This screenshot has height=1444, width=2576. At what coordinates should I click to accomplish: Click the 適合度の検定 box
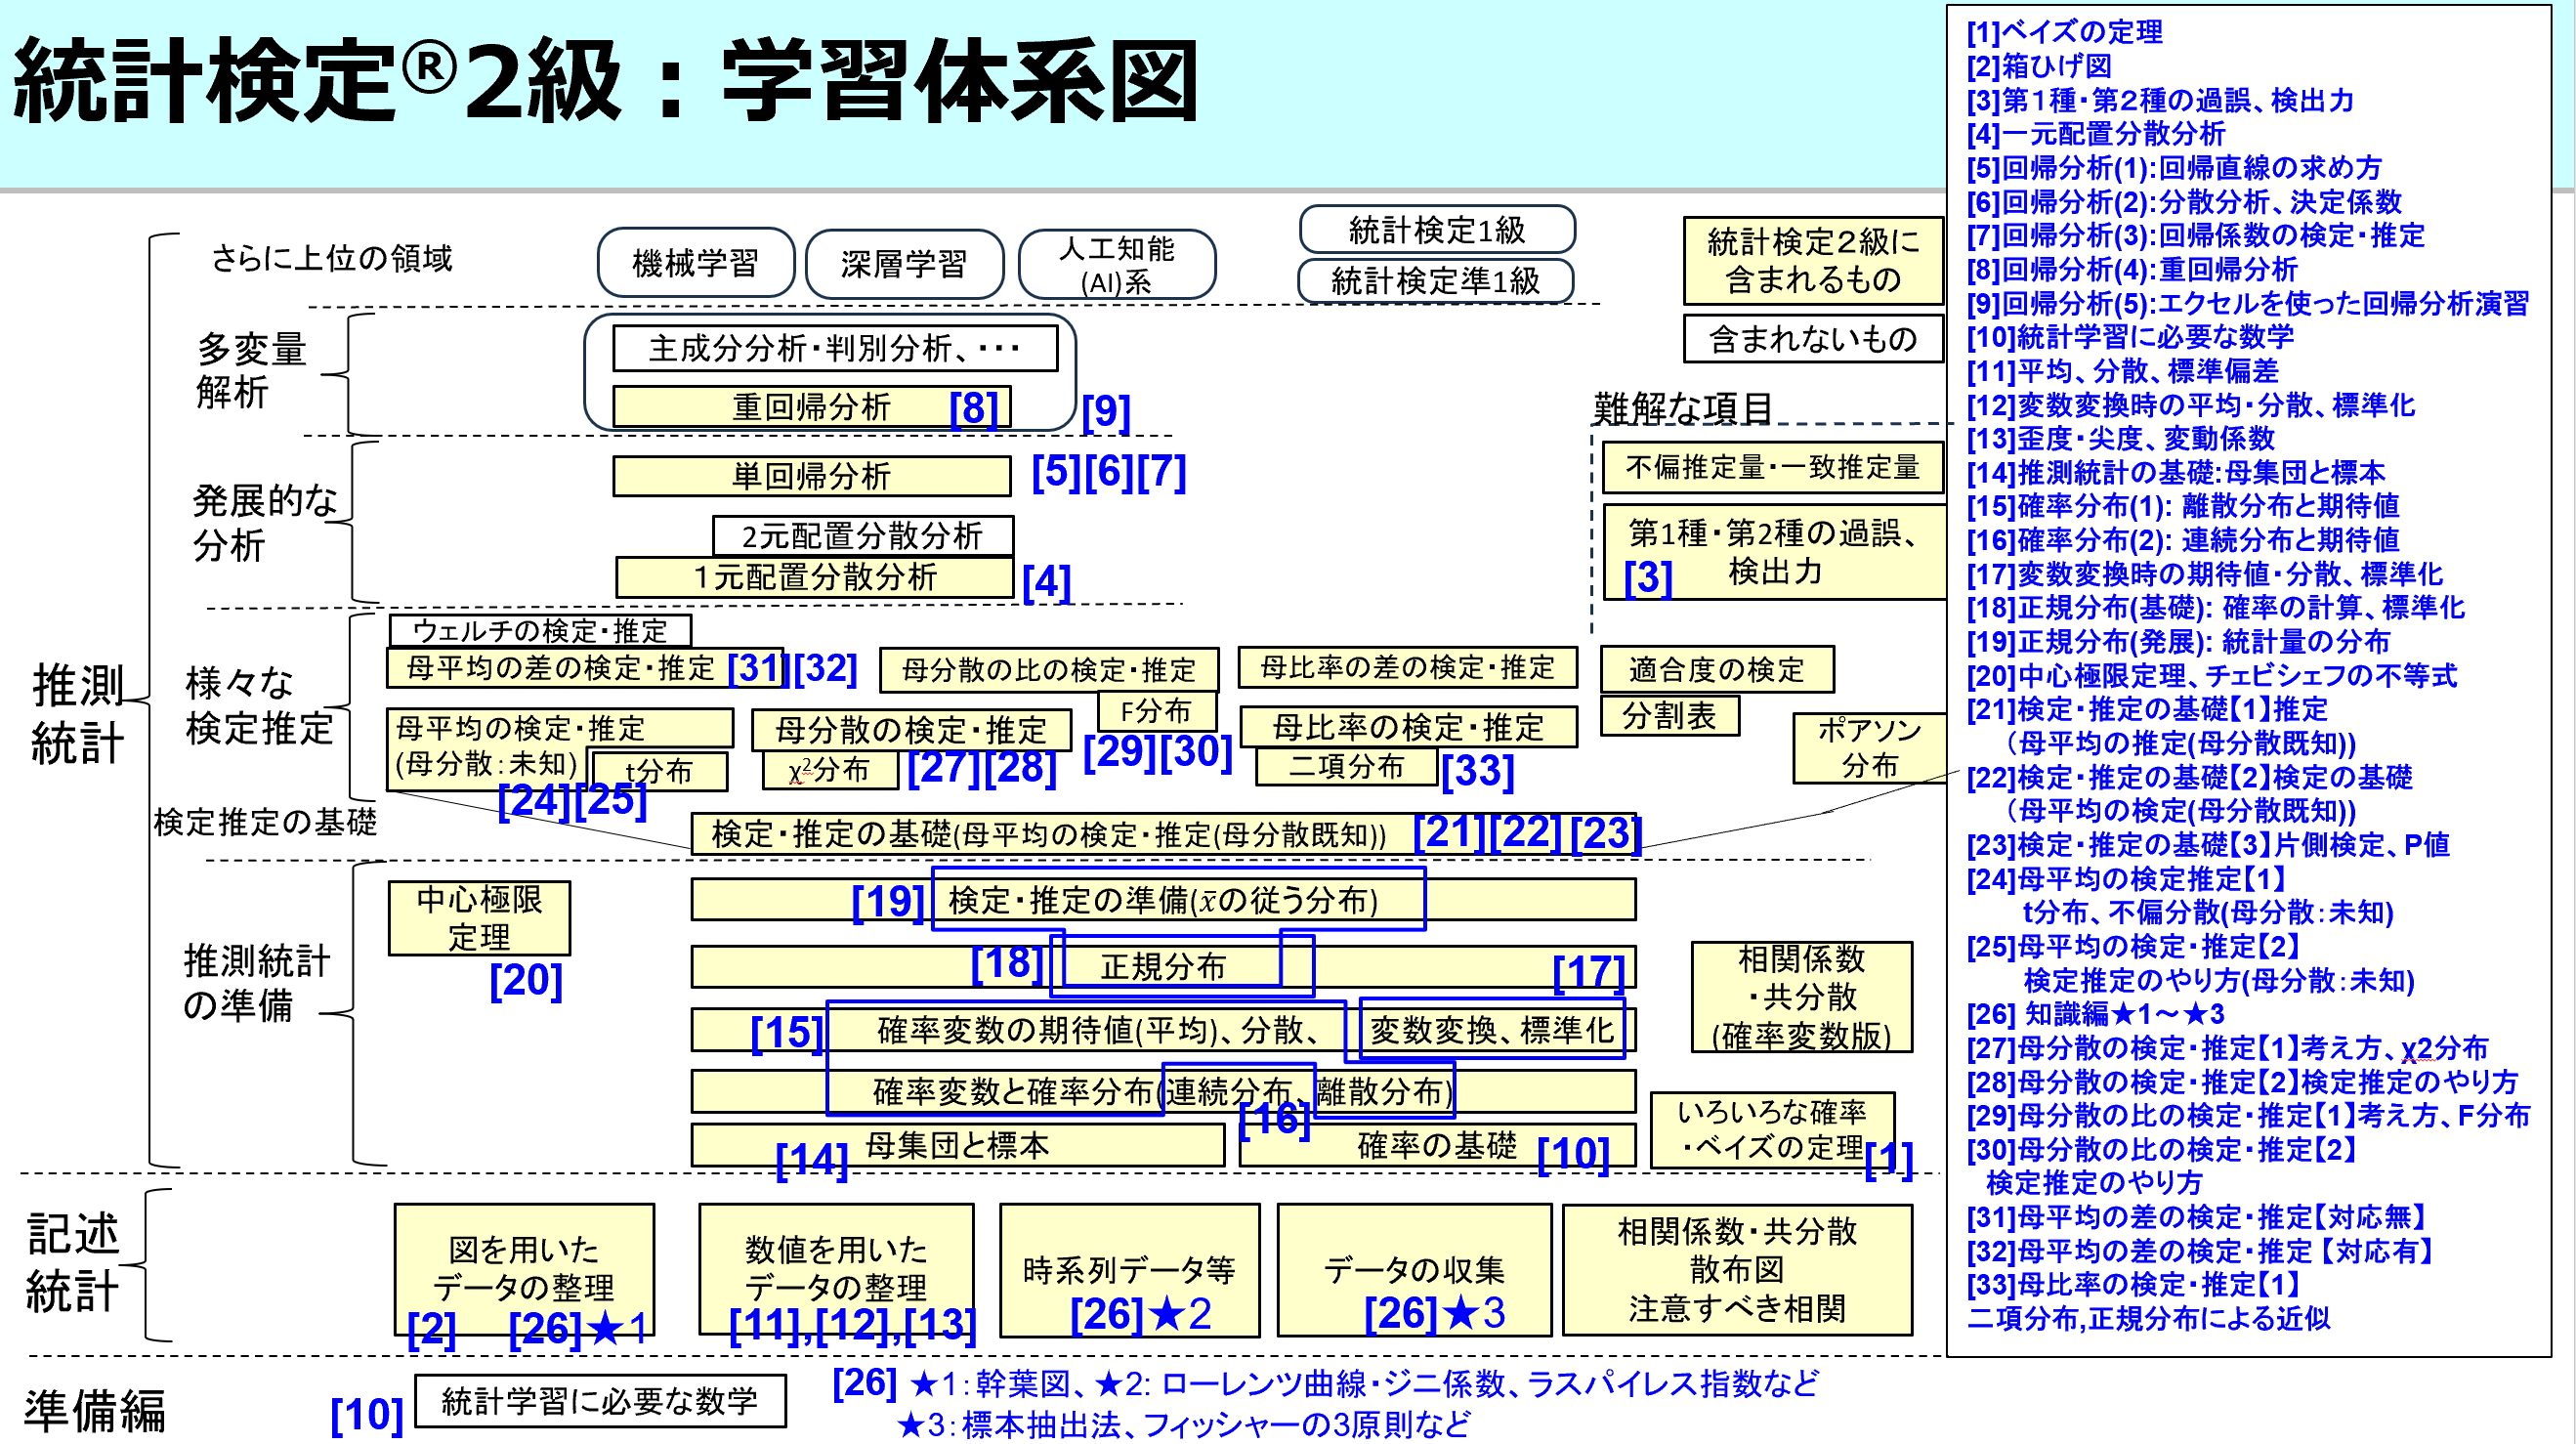1718,671
